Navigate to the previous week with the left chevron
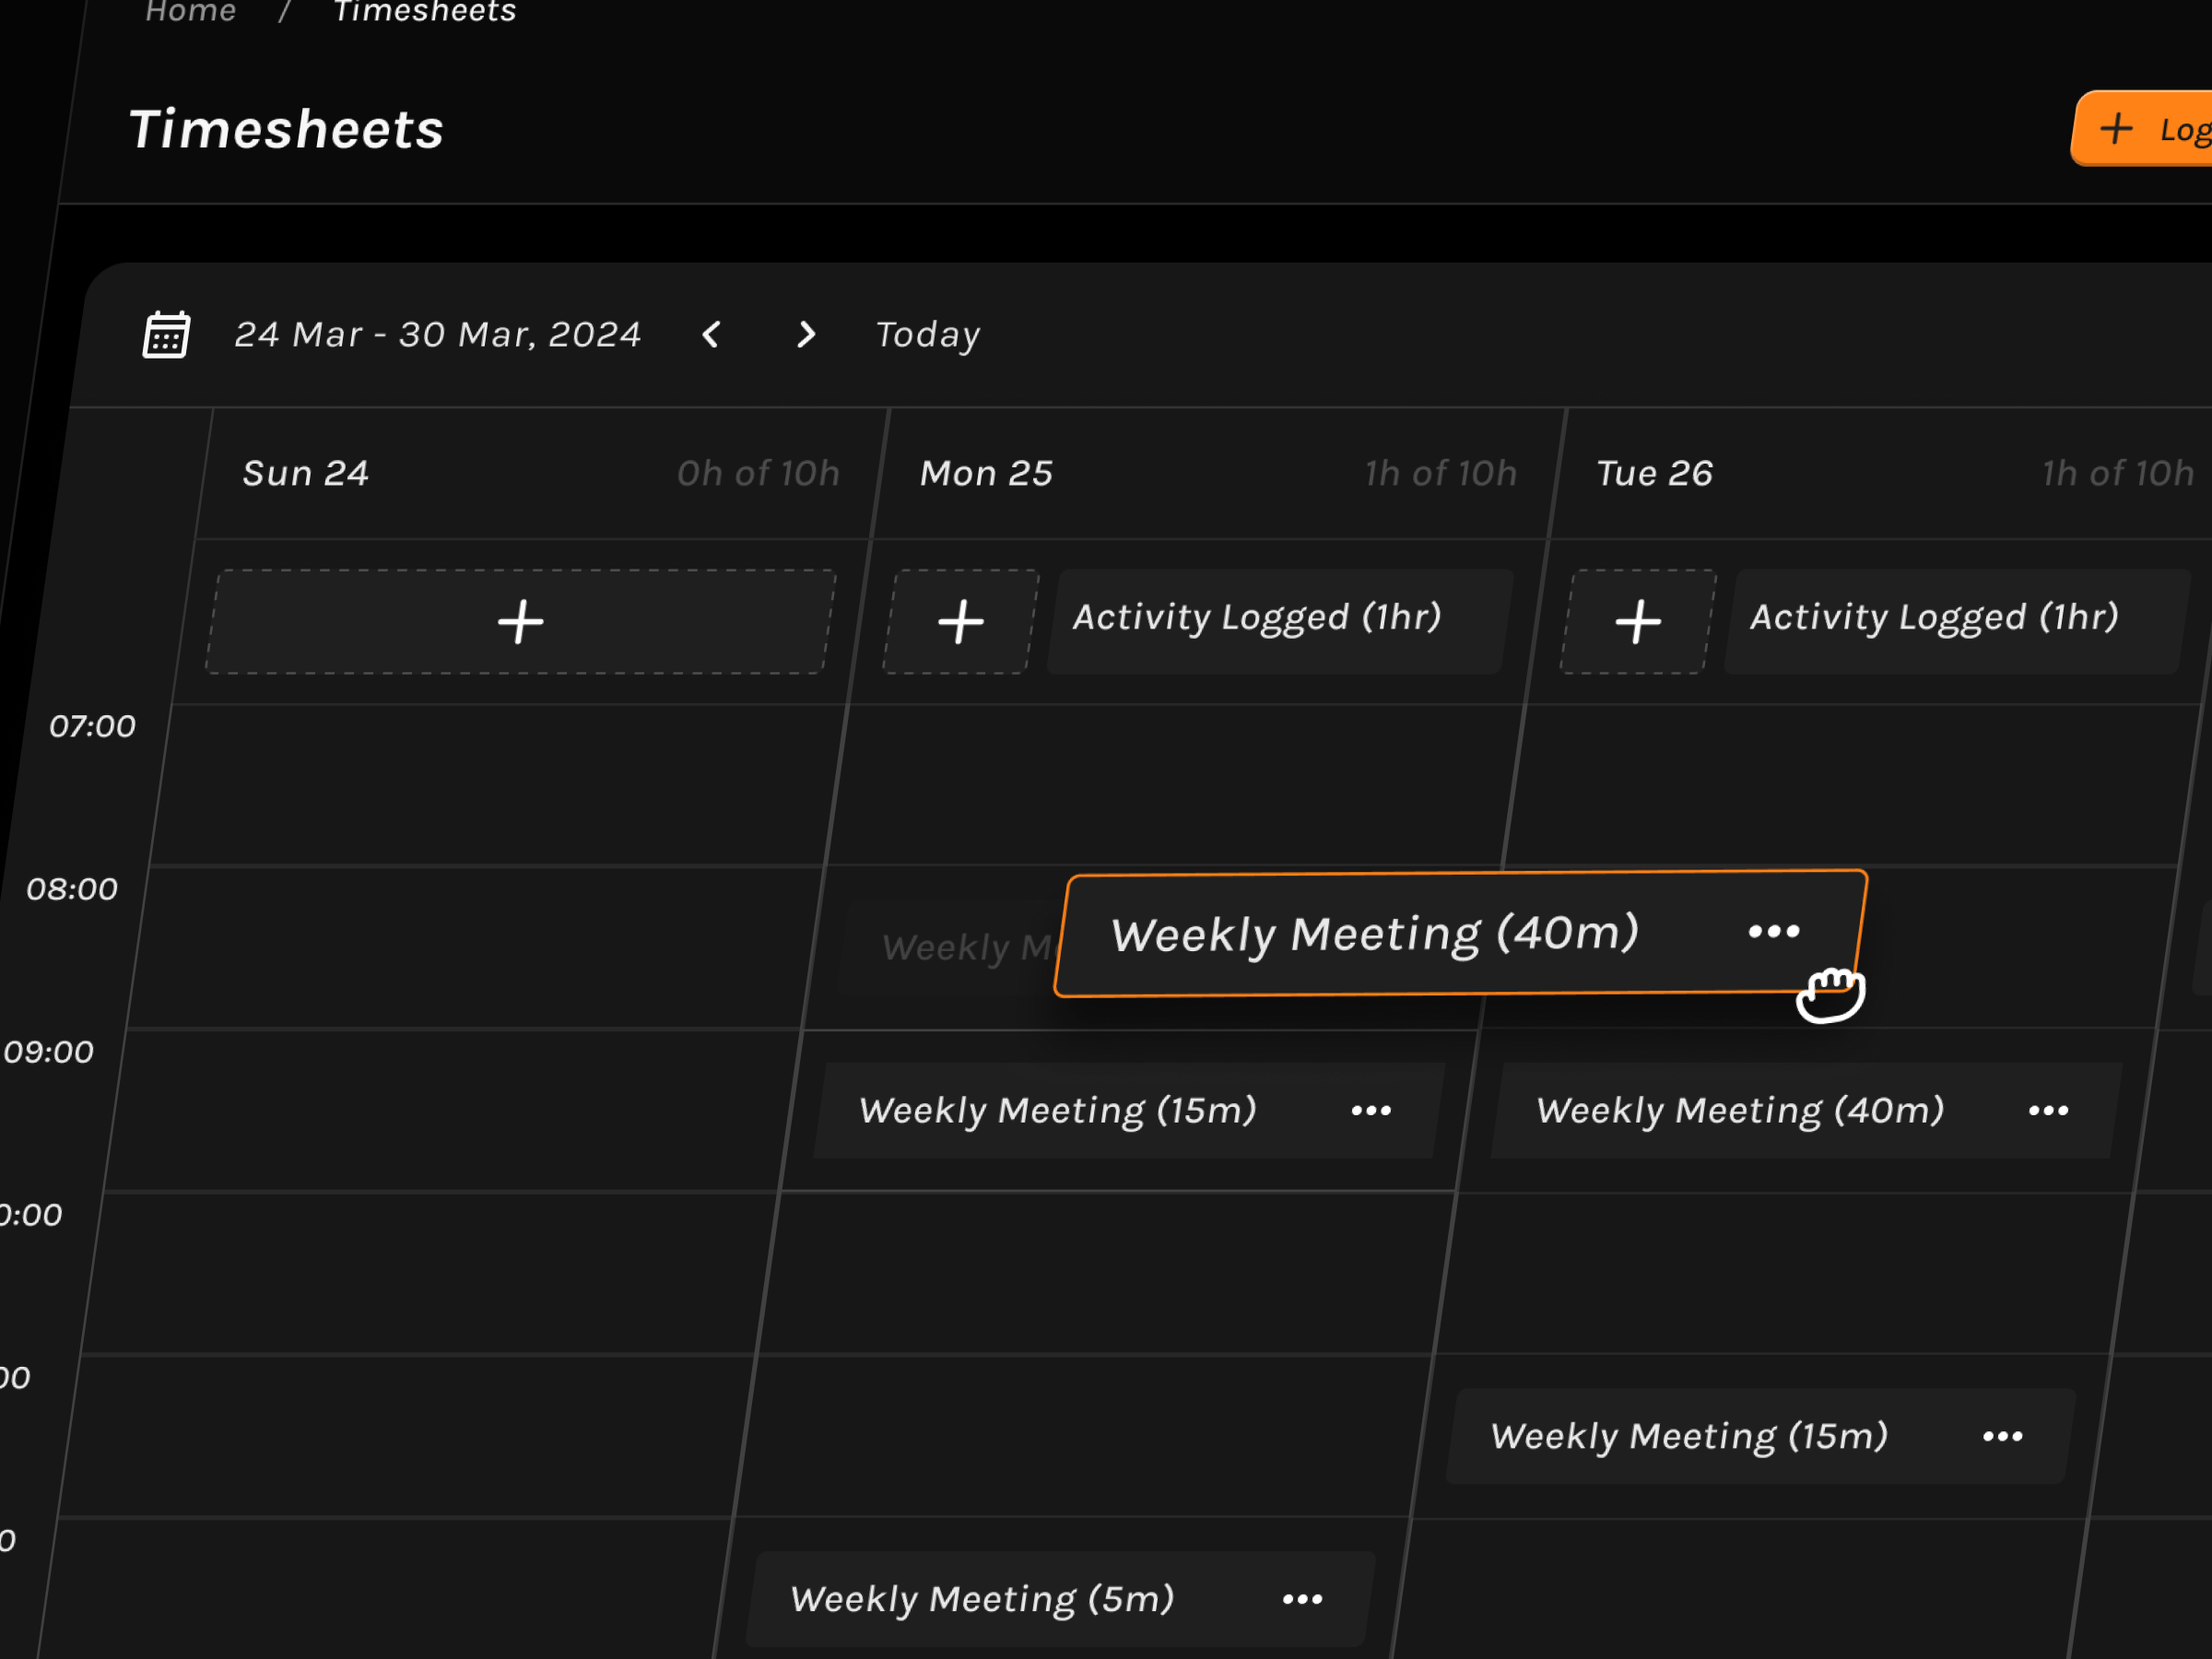Screen dimensions: 2212x1659 pyautogui.click(x=711, y=334)
